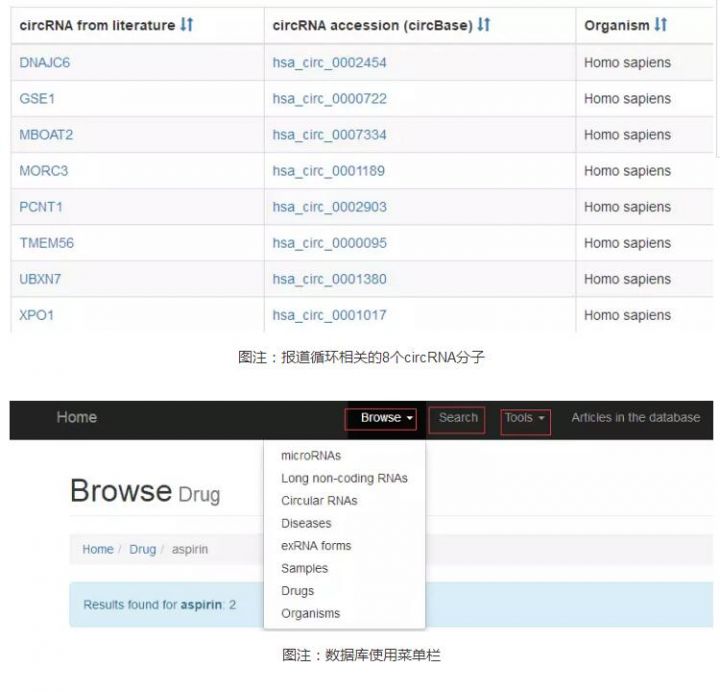Click the XPO1 circRNA entry
720x692 pixels.
point(35,315)
